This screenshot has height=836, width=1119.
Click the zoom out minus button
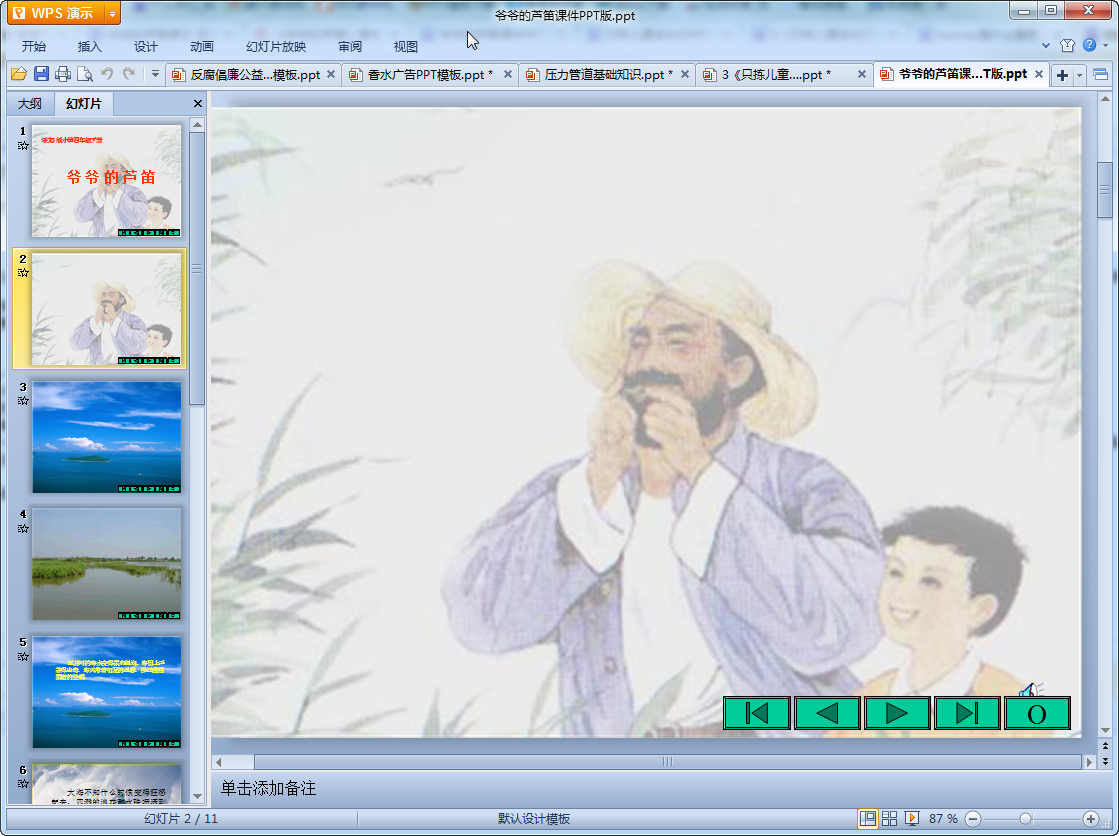point(973,819)
